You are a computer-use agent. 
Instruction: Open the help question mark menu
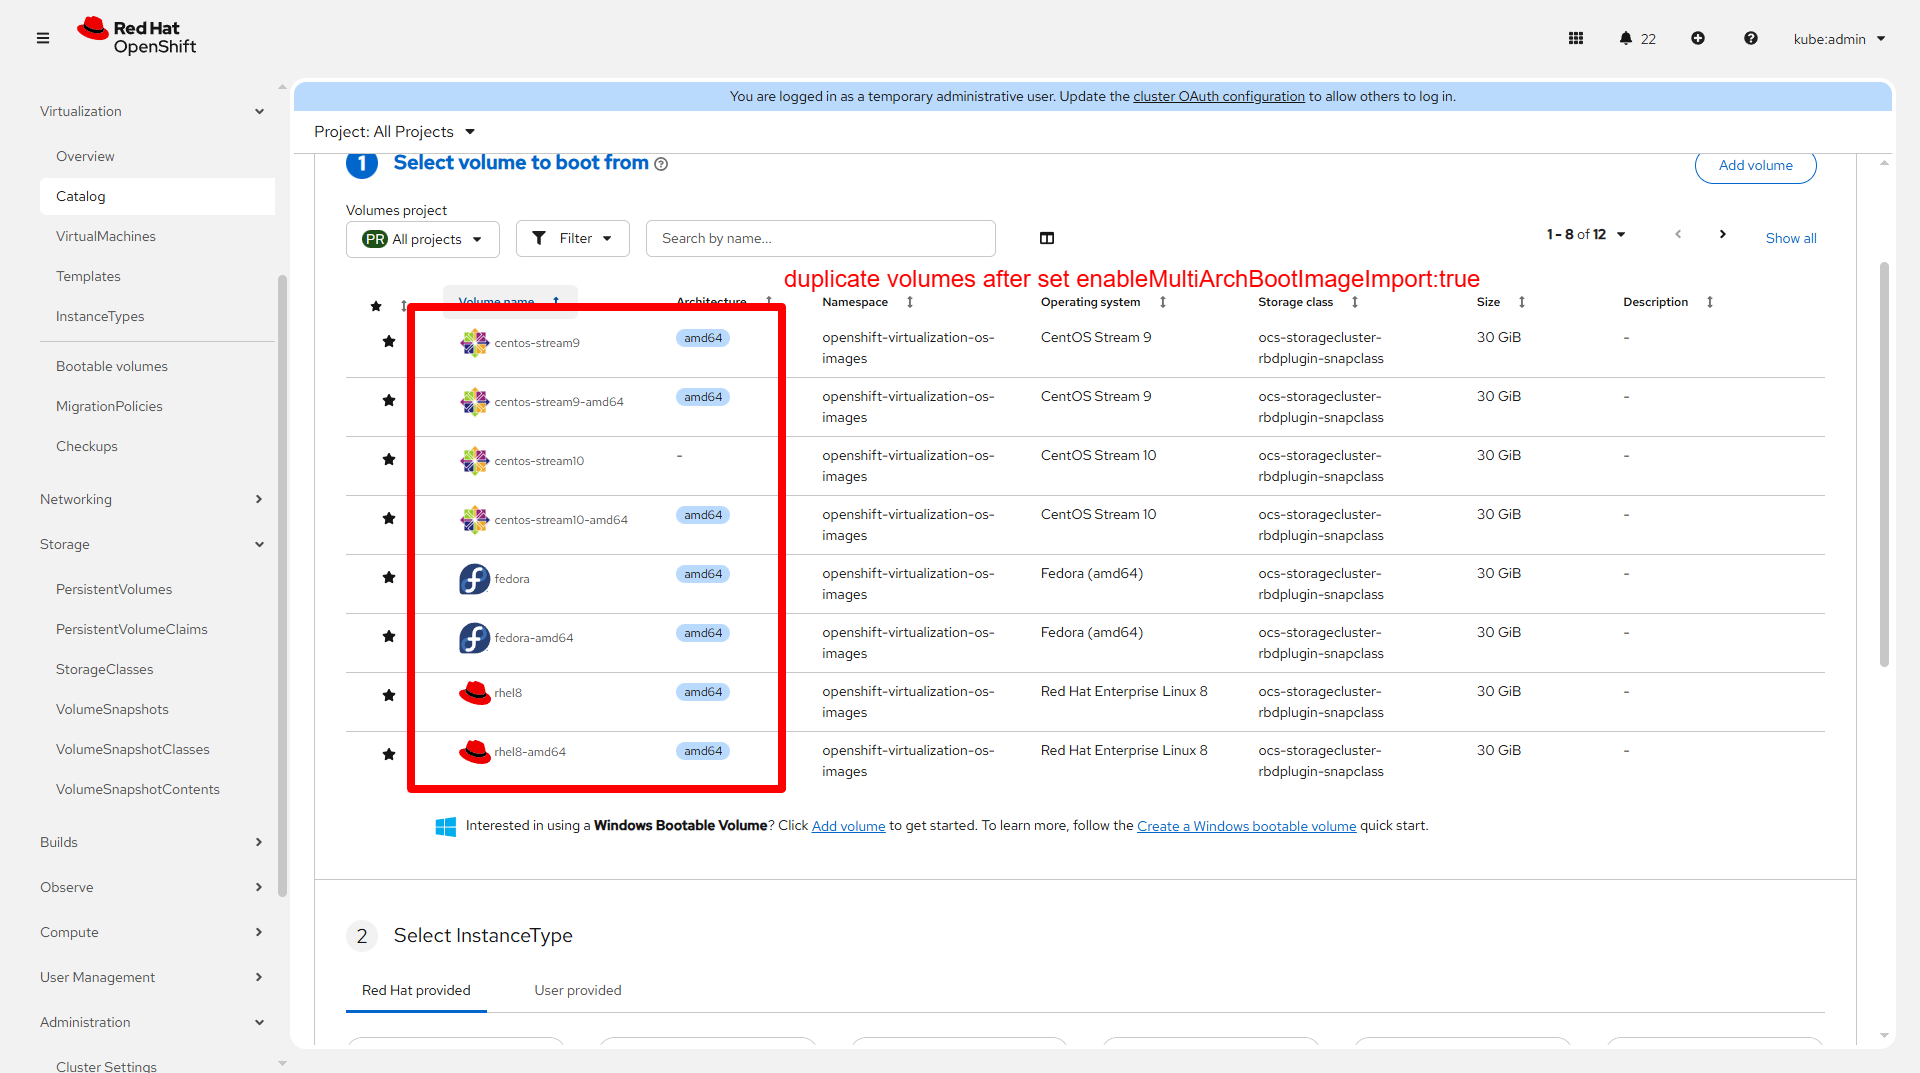pyautogui.click(x=1751, y=38)
